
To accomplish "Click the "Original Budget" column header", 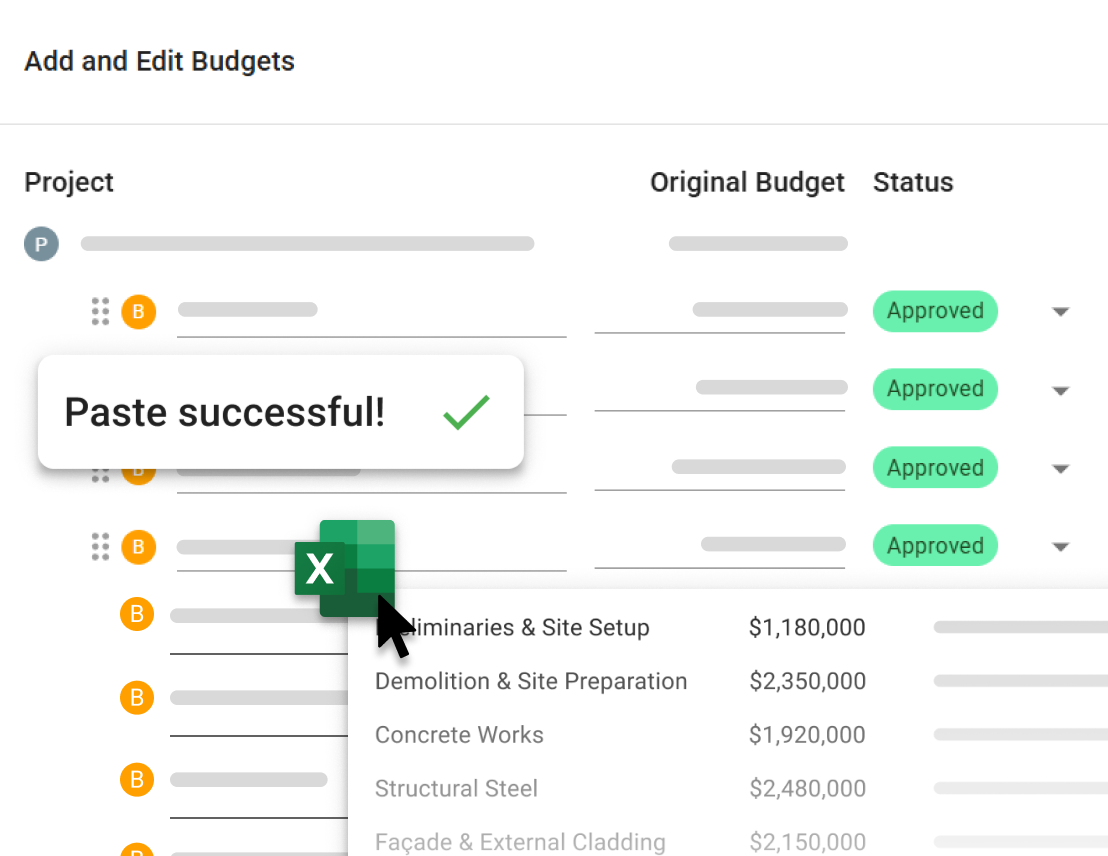I will click(747, 182).
